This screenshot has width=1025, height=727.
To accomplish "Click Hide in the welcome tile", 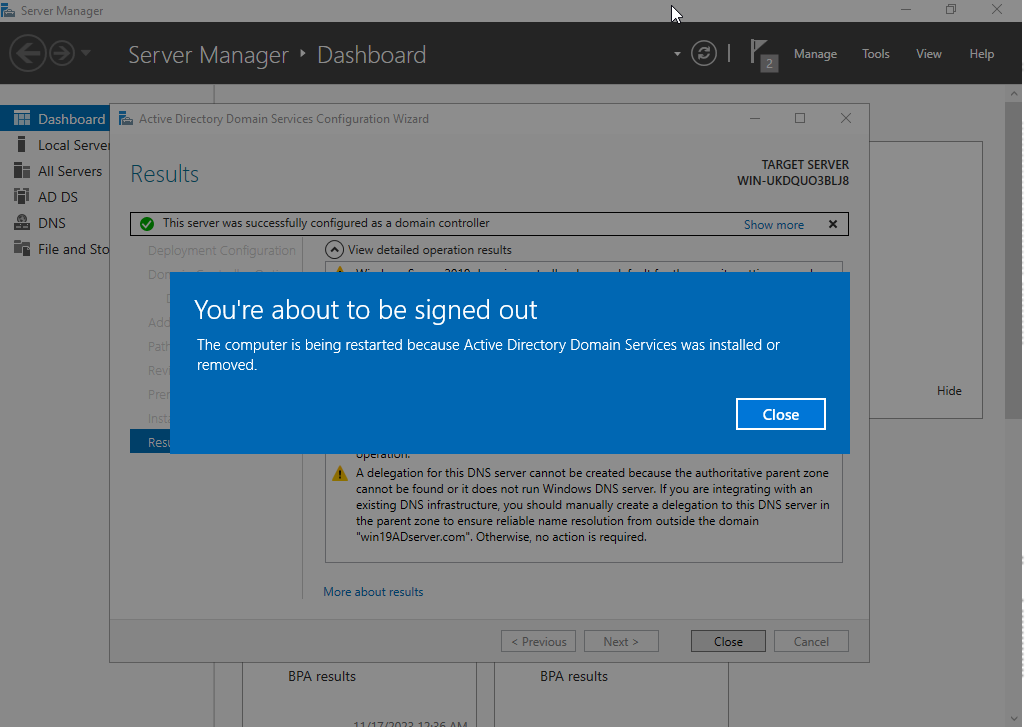I will pyautogui.click(x=949, y=390).
